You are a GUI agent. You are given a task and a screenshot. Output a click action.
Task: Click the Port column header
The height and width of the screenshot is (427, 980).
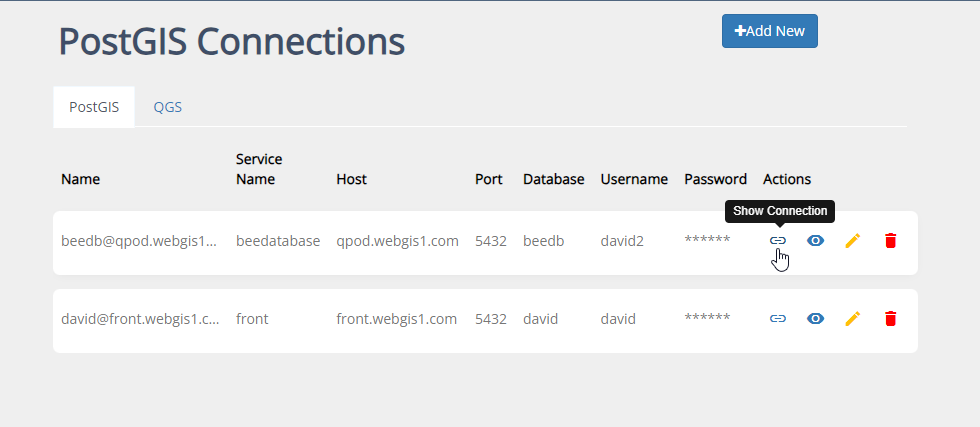[x=488, y=180]
